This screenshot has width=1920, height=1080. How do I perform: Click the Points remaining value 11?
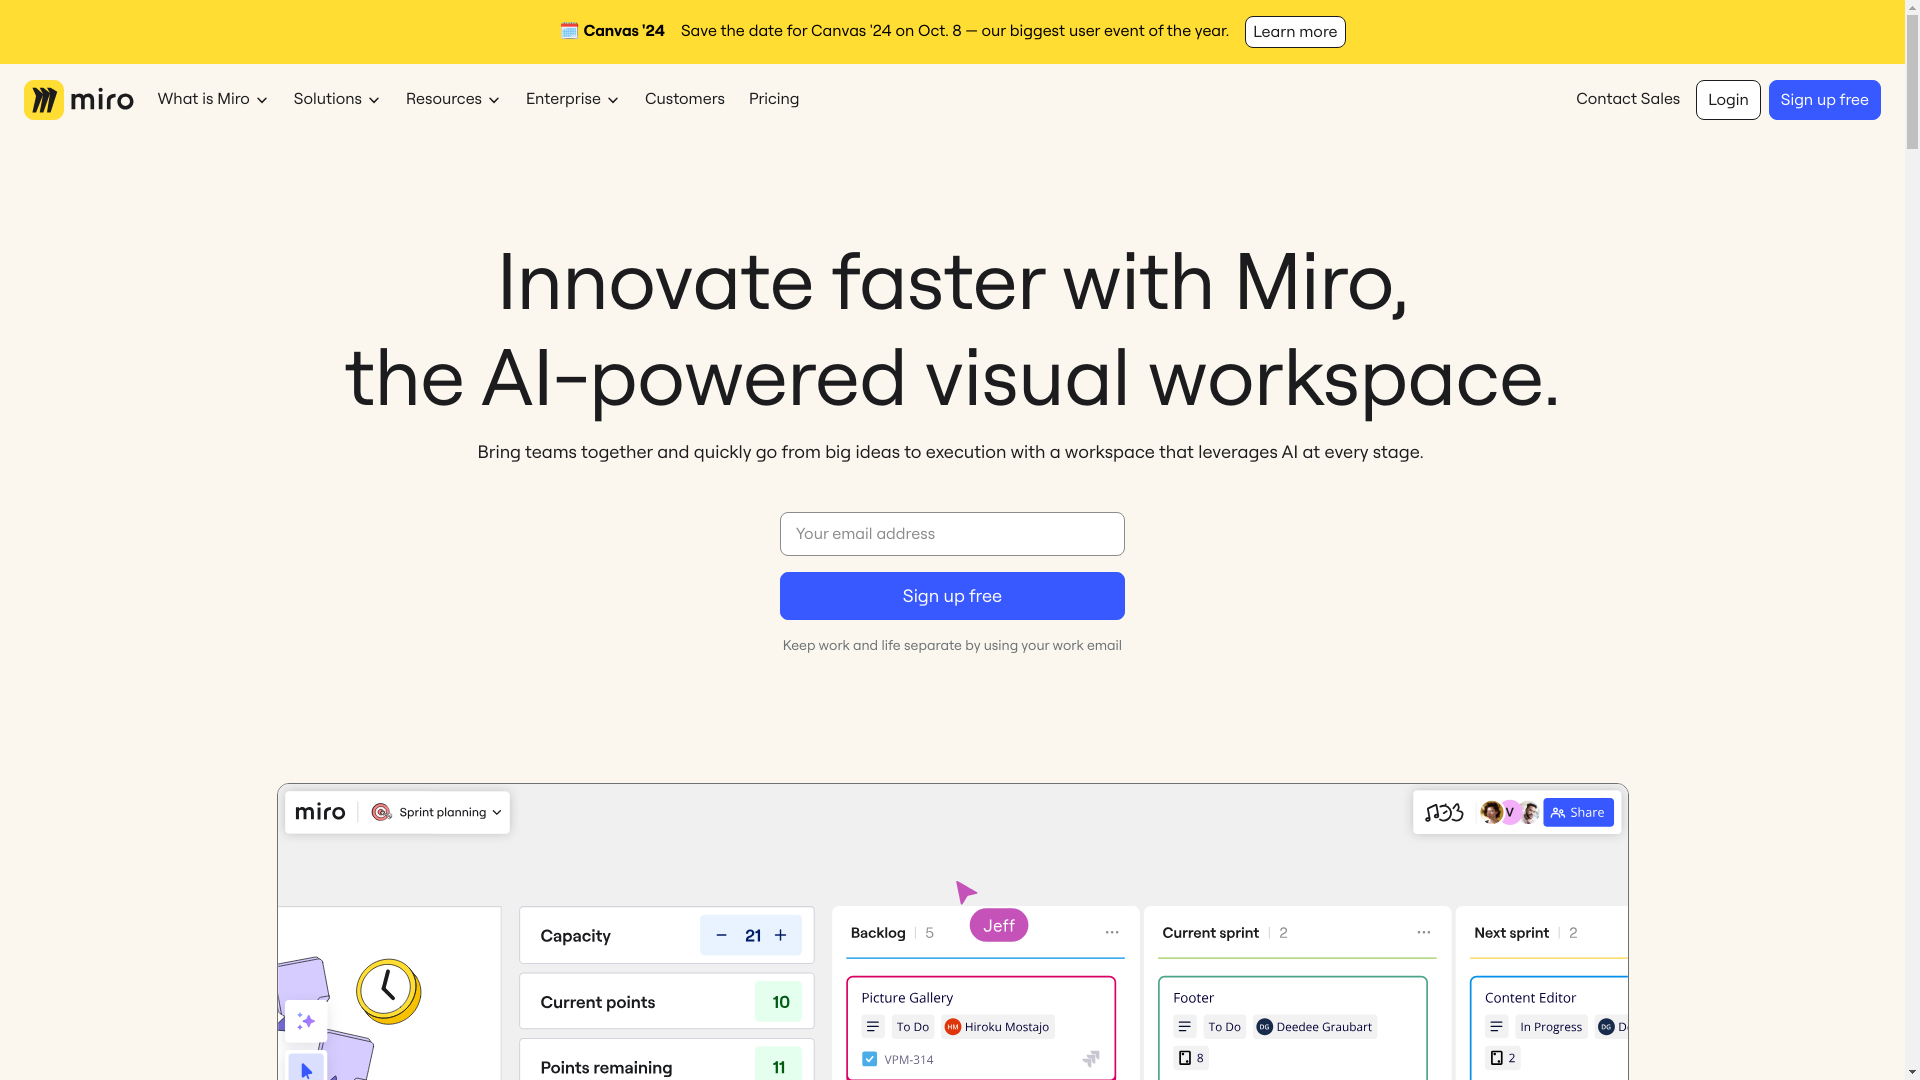[x=778, y=1066]
